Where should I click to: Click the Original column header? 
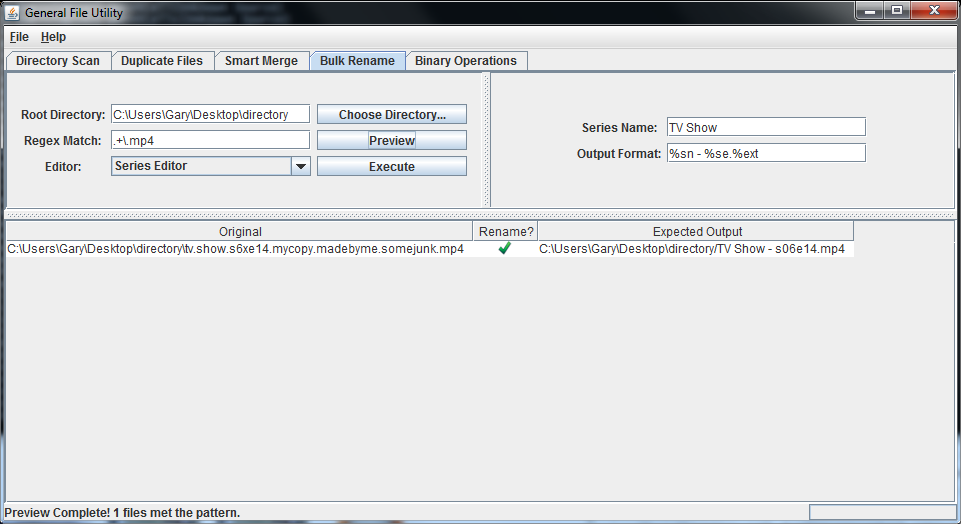click(240, 231)
